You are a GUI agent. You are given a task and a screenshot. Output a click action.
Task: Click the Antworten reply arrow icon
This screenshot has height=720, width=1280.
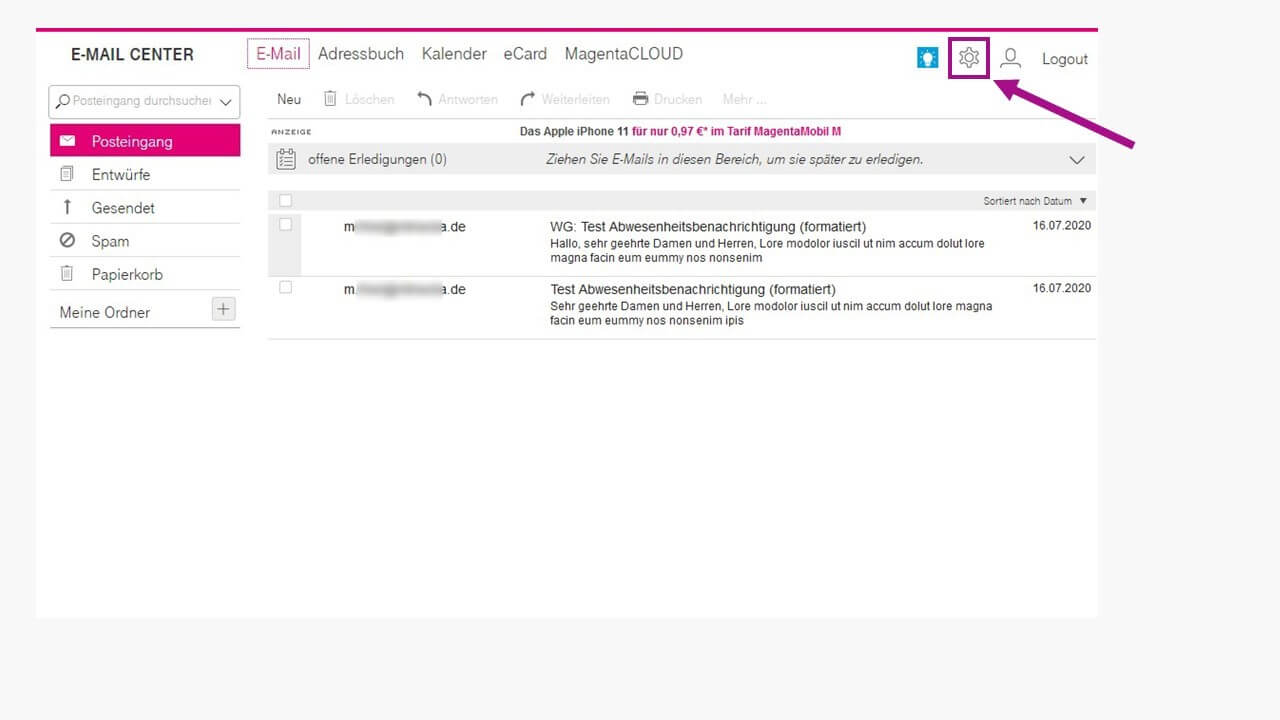tap(424, 98)
